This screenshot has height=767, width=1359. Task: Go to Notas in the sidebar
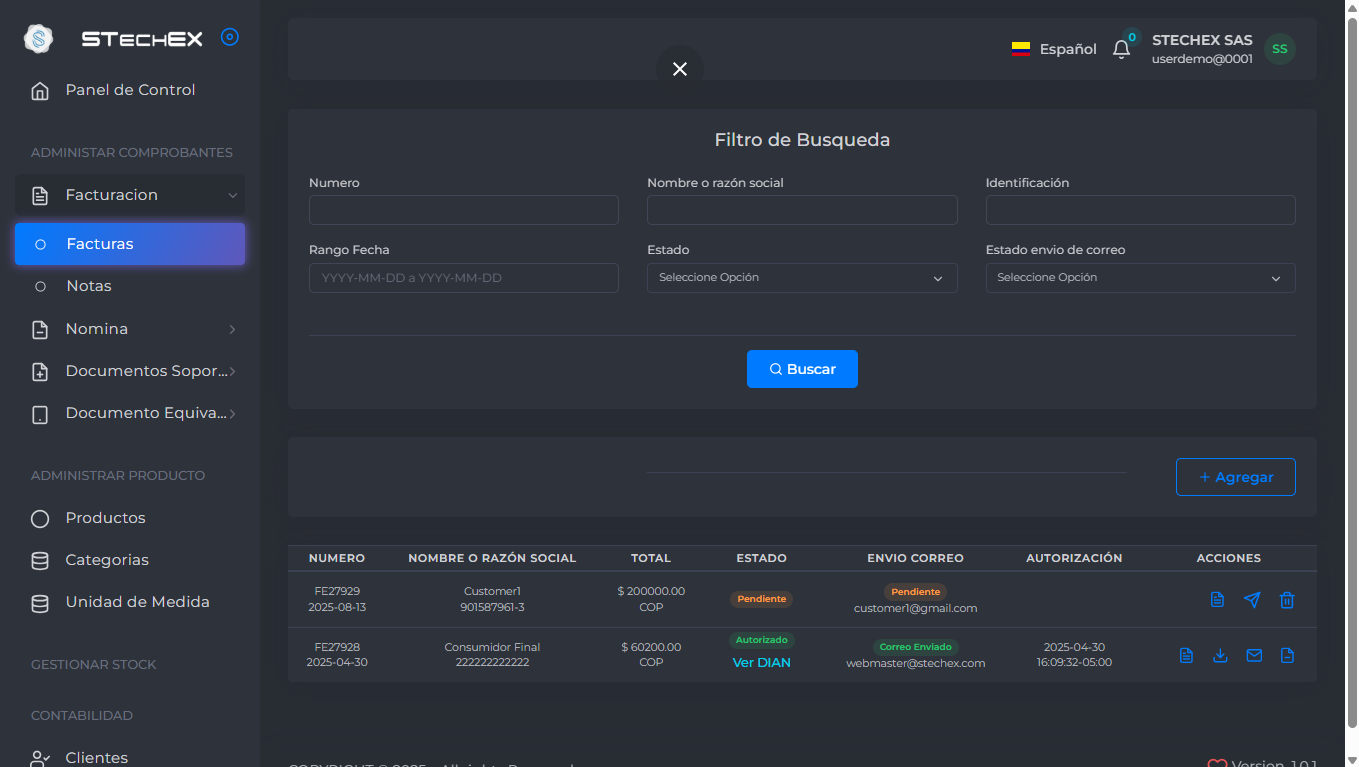89,286
